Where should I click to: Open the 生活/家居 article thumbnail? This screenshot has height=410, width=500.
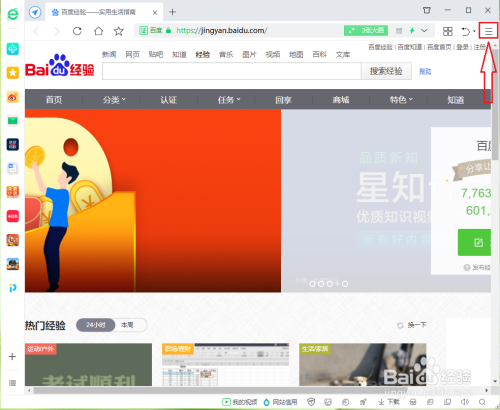[363, 365]
